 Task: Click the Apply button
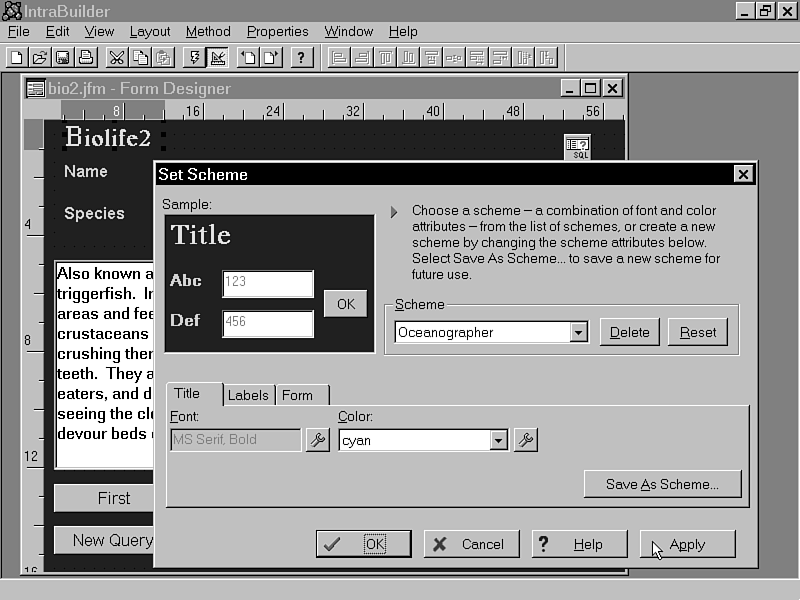pyautogui.click(x=687, y=544)
